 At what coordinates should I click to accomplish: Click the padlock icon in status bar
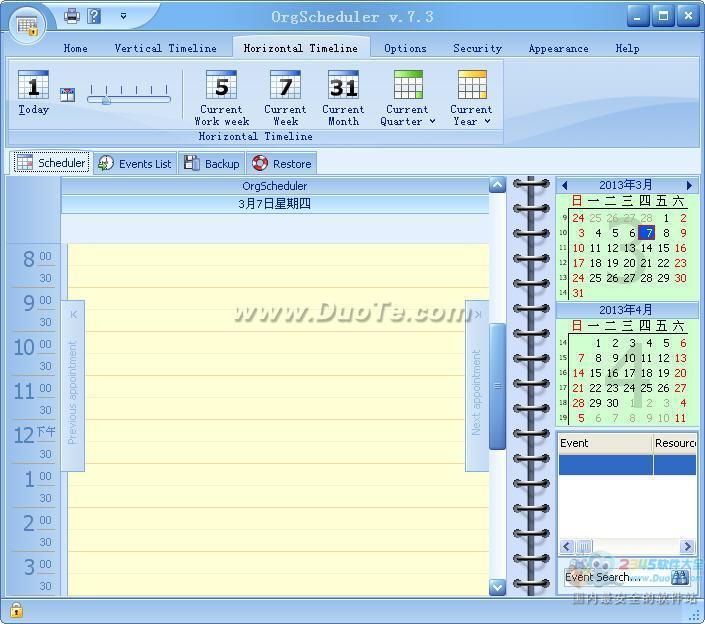(x=16, y=610)
